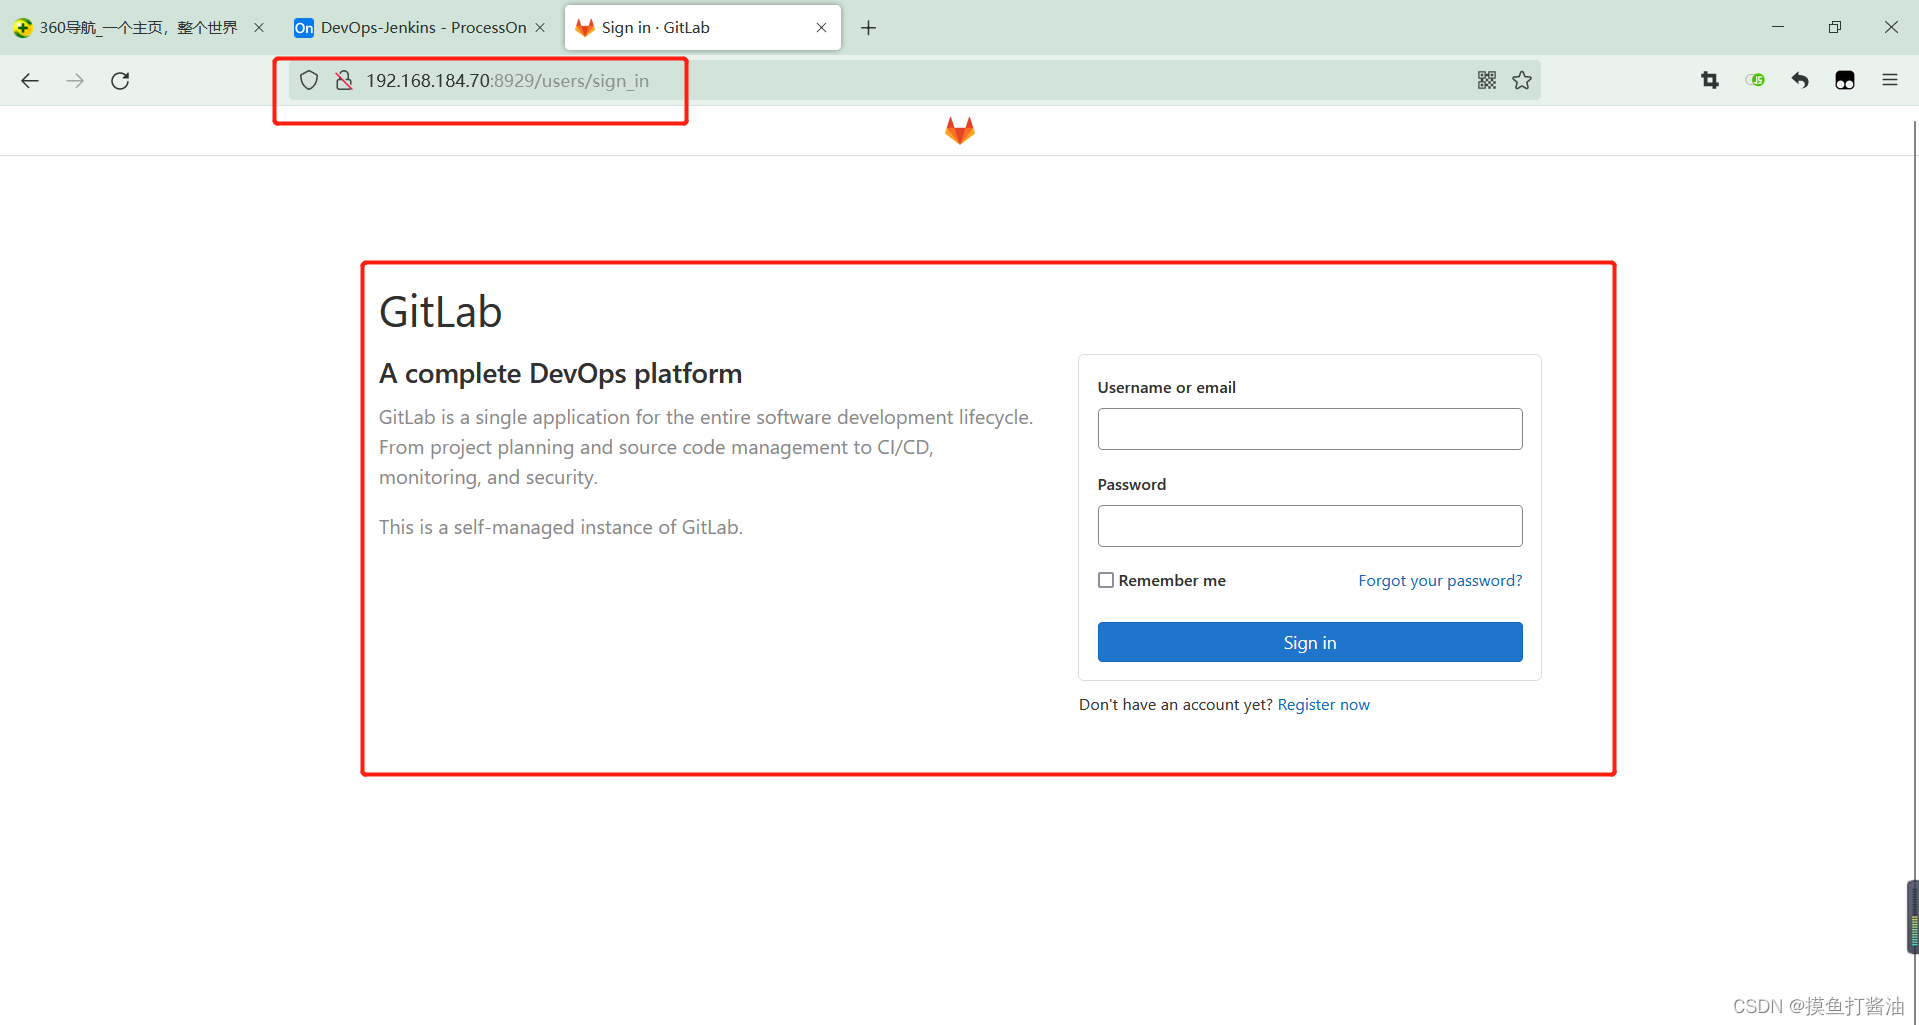Click 'This is a self-managed instance of GitLab.' text
Viewport: 1919px width, 1025px height.
click(561, 527)
